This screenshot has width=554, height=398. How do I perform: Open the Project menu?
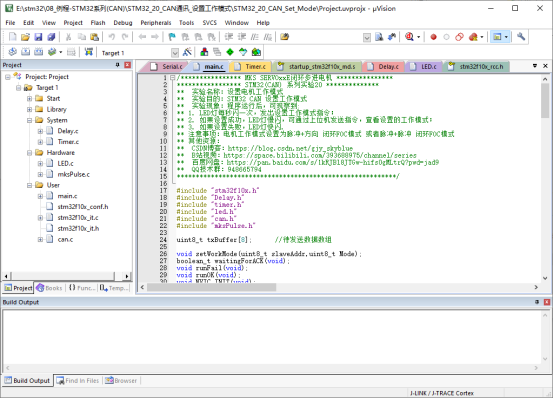[x=73, y=23]
